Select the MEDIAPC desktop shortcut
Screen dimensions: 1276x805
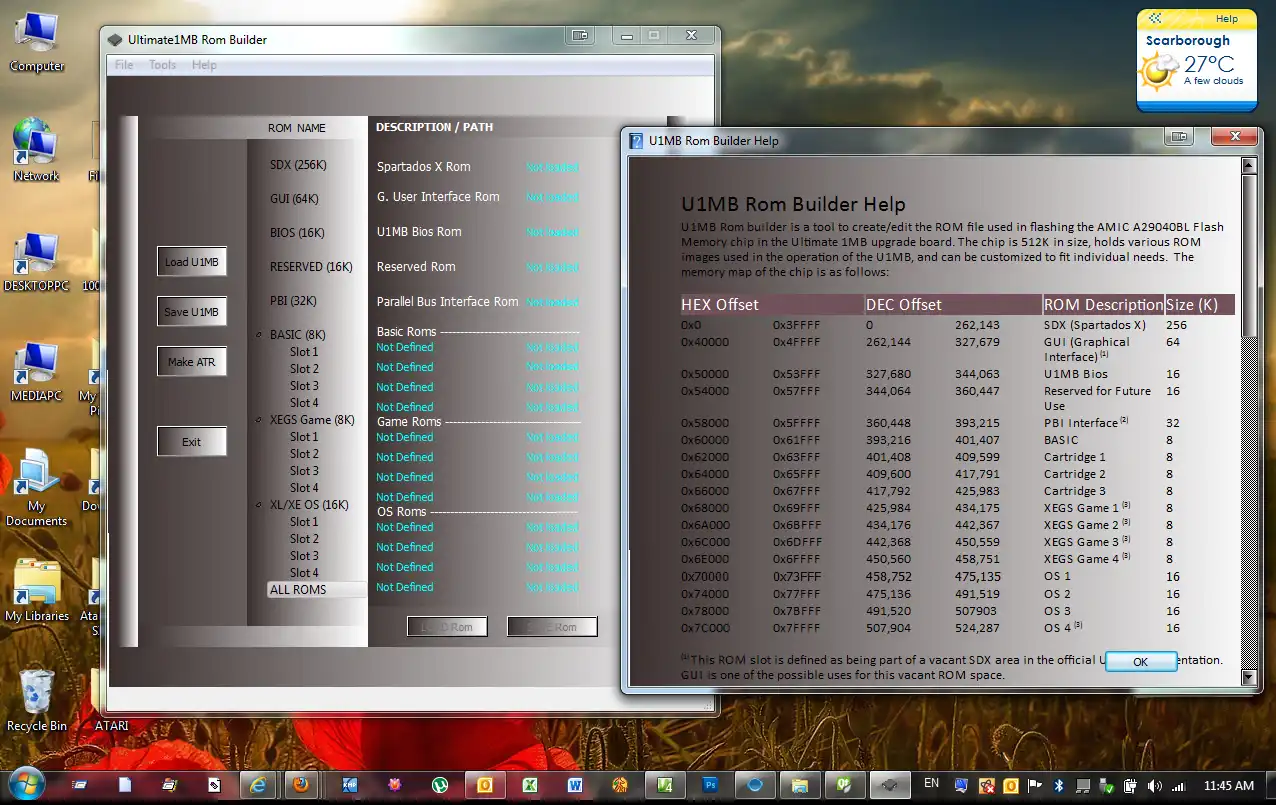point(37,372)
